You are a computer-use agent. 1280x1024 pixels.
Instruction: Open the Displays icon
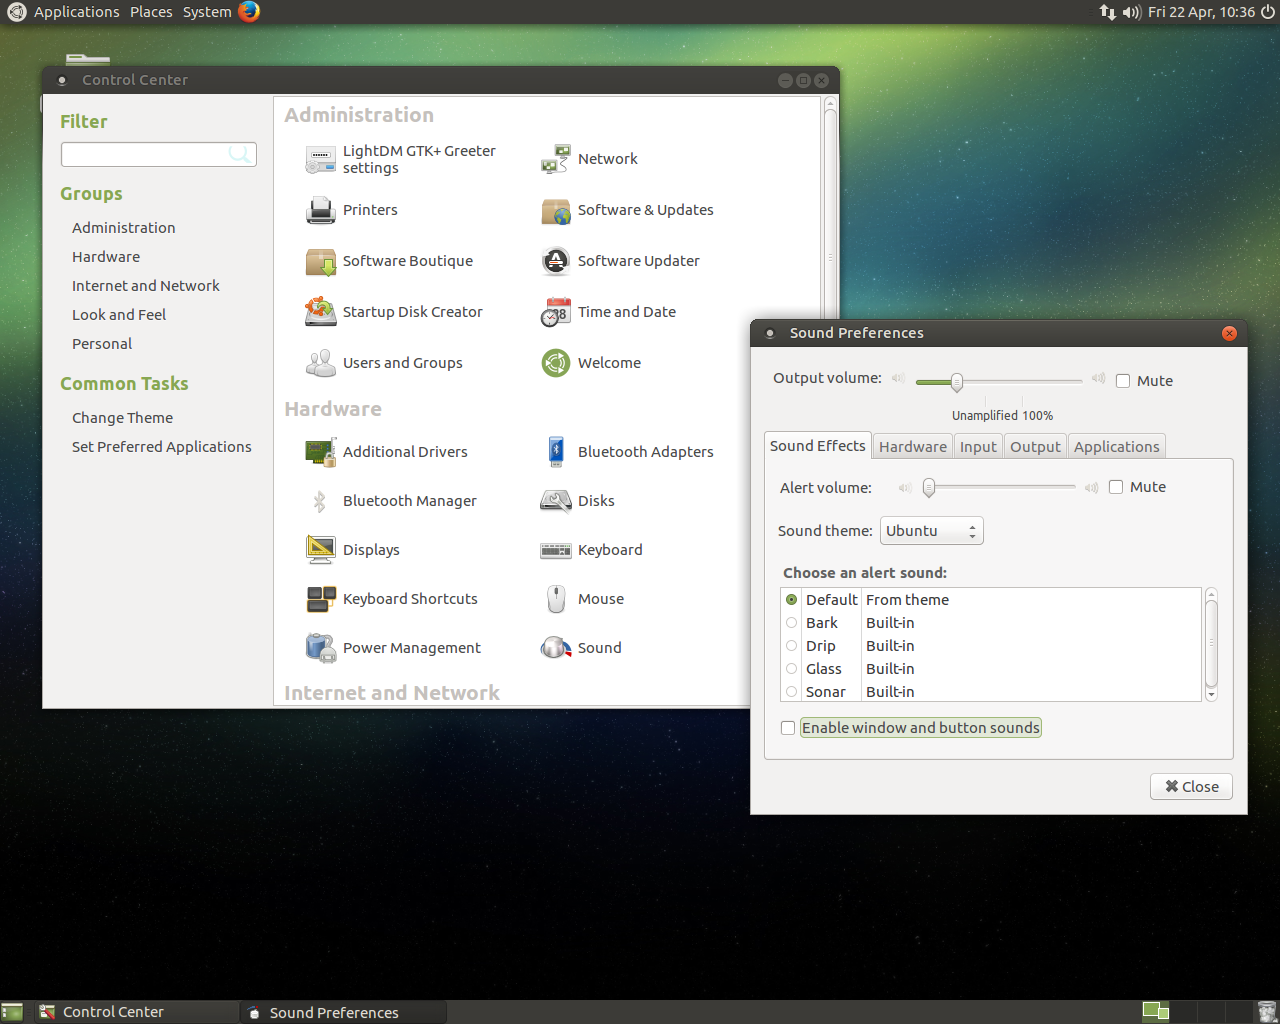pos(321,550)
